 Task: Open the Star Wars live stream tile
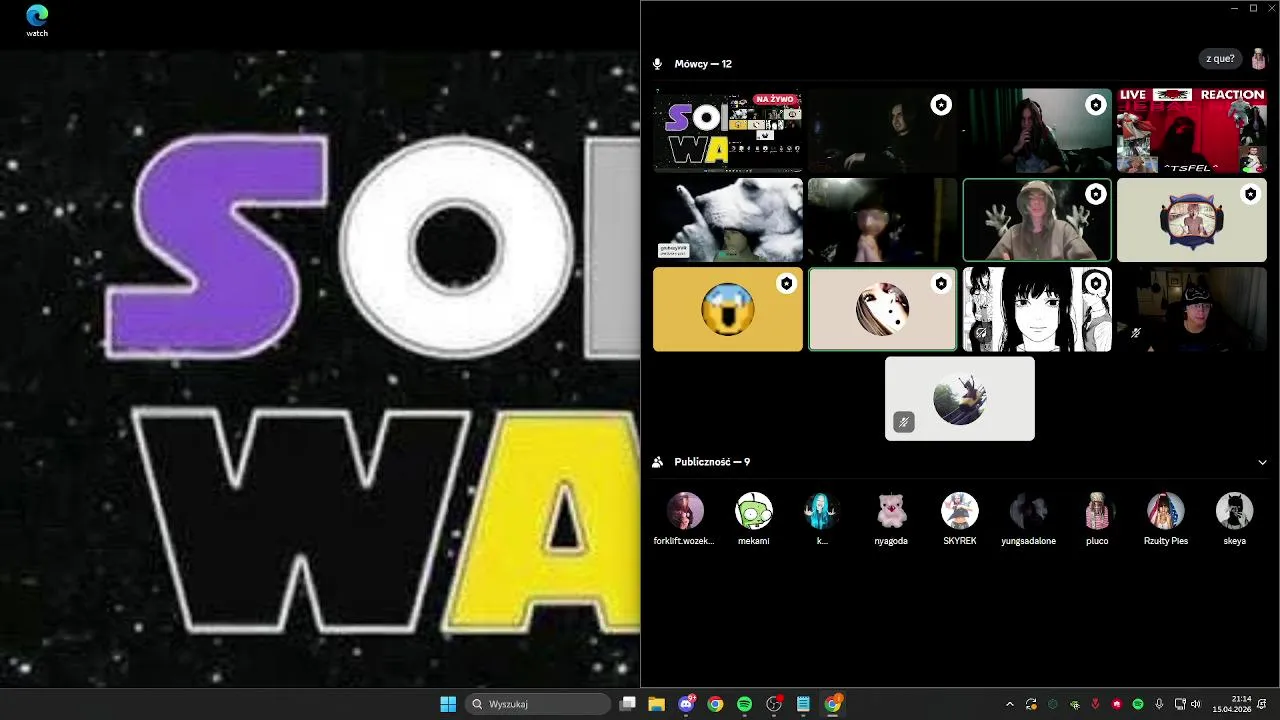[x=728, y=131]
